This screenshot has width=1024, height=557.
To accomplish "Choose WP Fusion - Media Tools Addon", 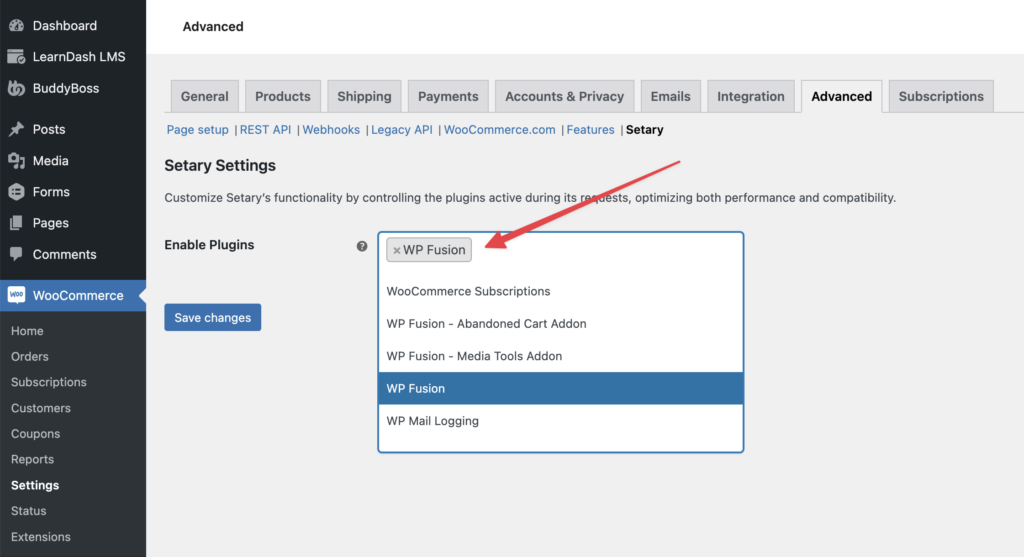I will click(560, 356).
